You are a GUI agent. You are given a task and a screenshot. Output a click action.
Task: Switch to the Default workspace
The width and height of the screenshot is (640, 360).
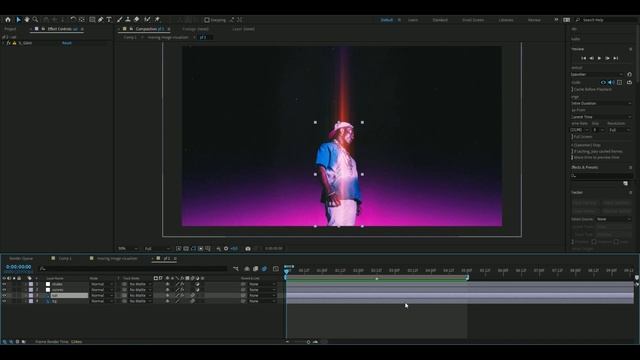point(387,20)
